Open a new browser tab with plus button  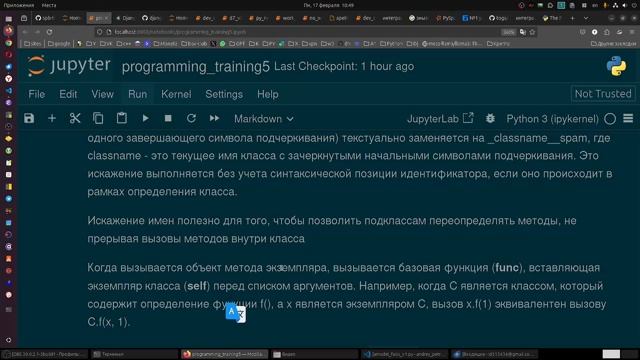tap(572, 18)
